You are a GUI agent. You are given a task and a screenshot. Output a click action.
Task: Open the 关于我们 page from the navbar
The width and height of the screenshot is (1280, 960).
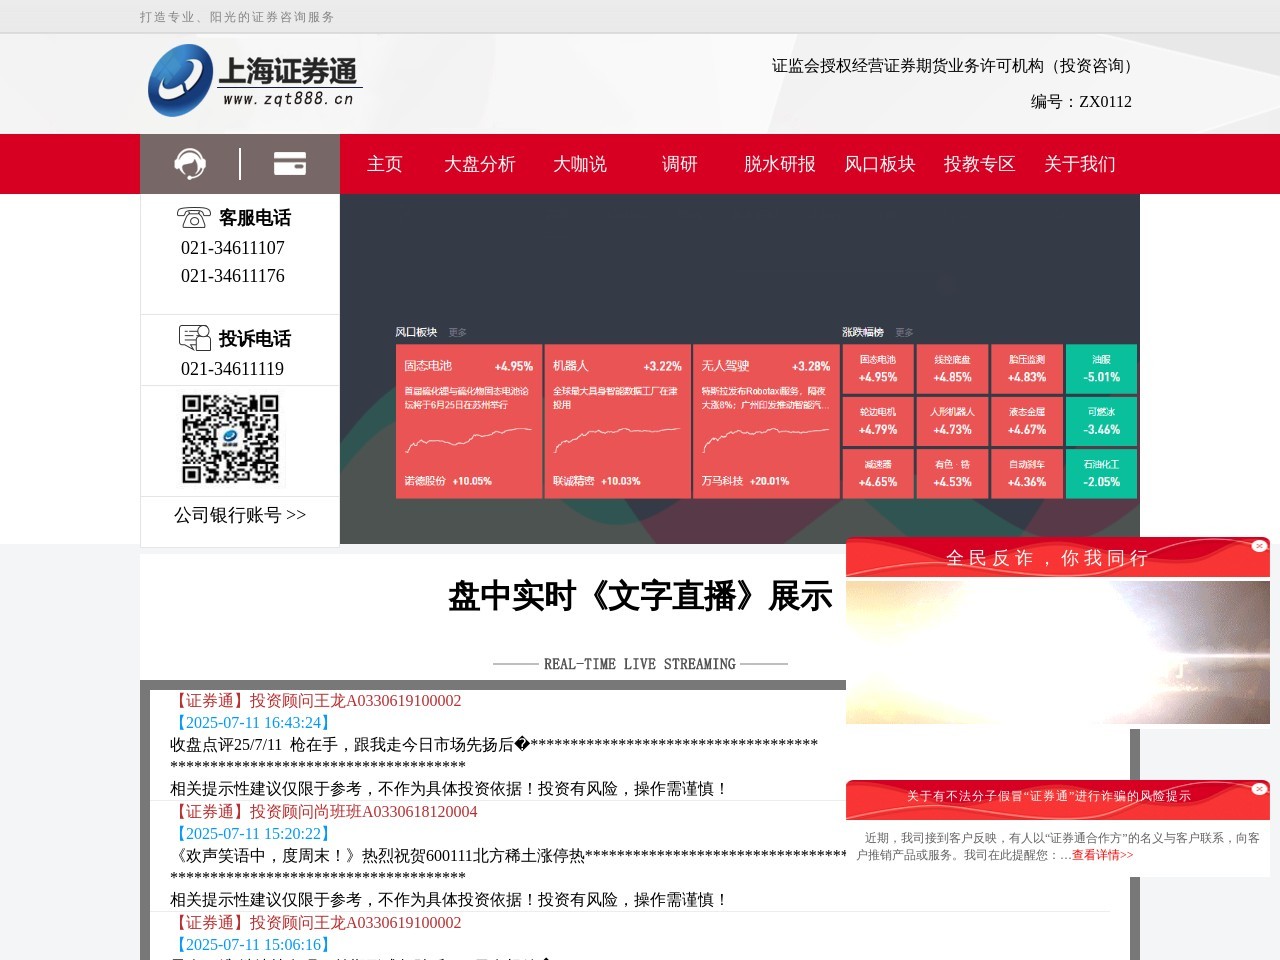click(1080, 164)
